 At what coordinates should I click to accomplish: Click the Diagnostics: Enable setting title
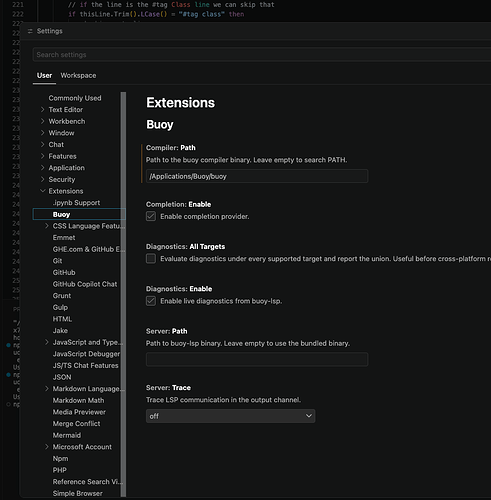click(179, 289)
